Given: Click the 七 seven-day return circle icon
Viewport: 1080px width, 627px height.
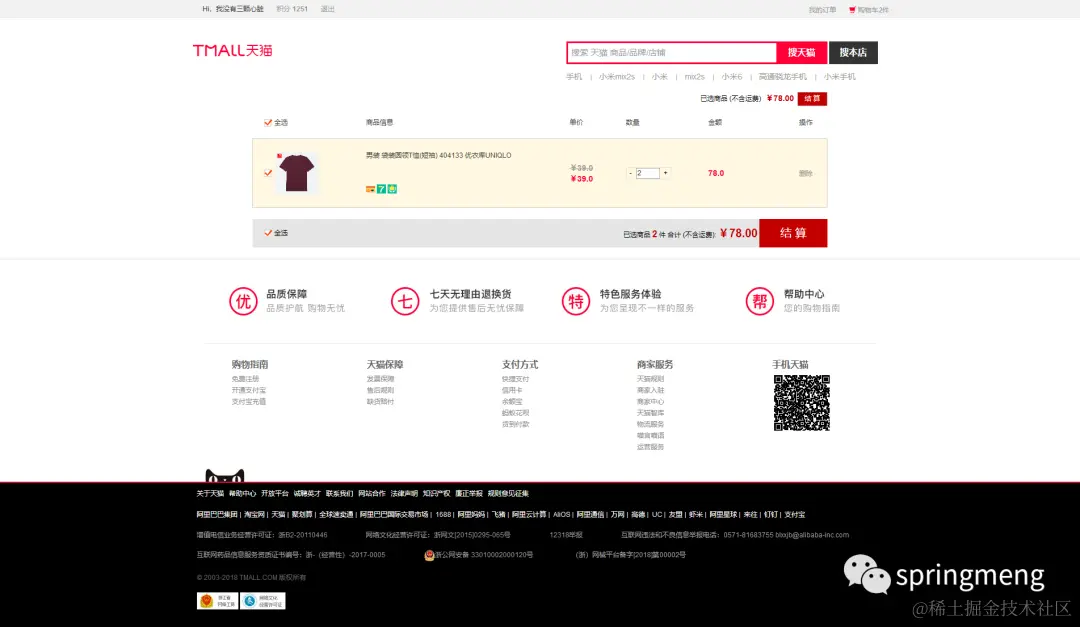Looking at the screenshot, I should 405,301.
